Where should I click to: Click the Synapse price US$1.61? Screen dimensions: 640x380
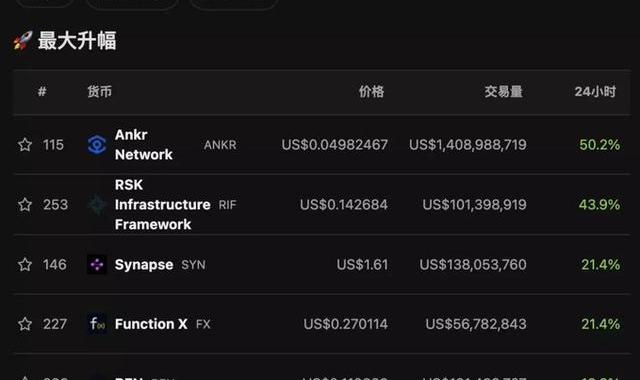362,264
